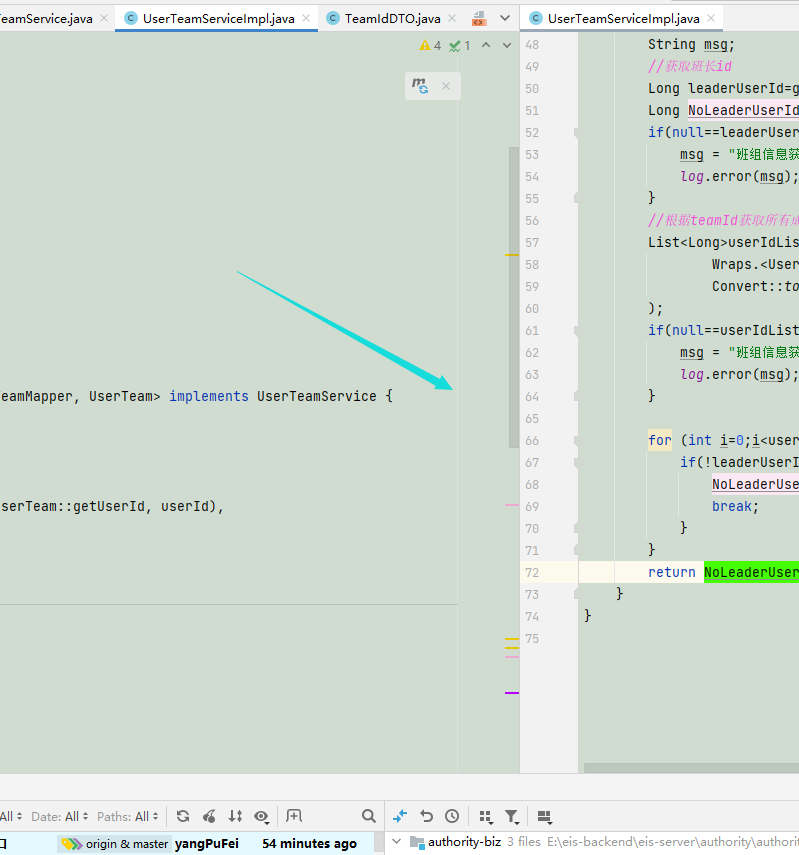The height and width of the screenshot is (855, 799).
Task: Click the Revert selected changes icon
Action: click(426, 816)
